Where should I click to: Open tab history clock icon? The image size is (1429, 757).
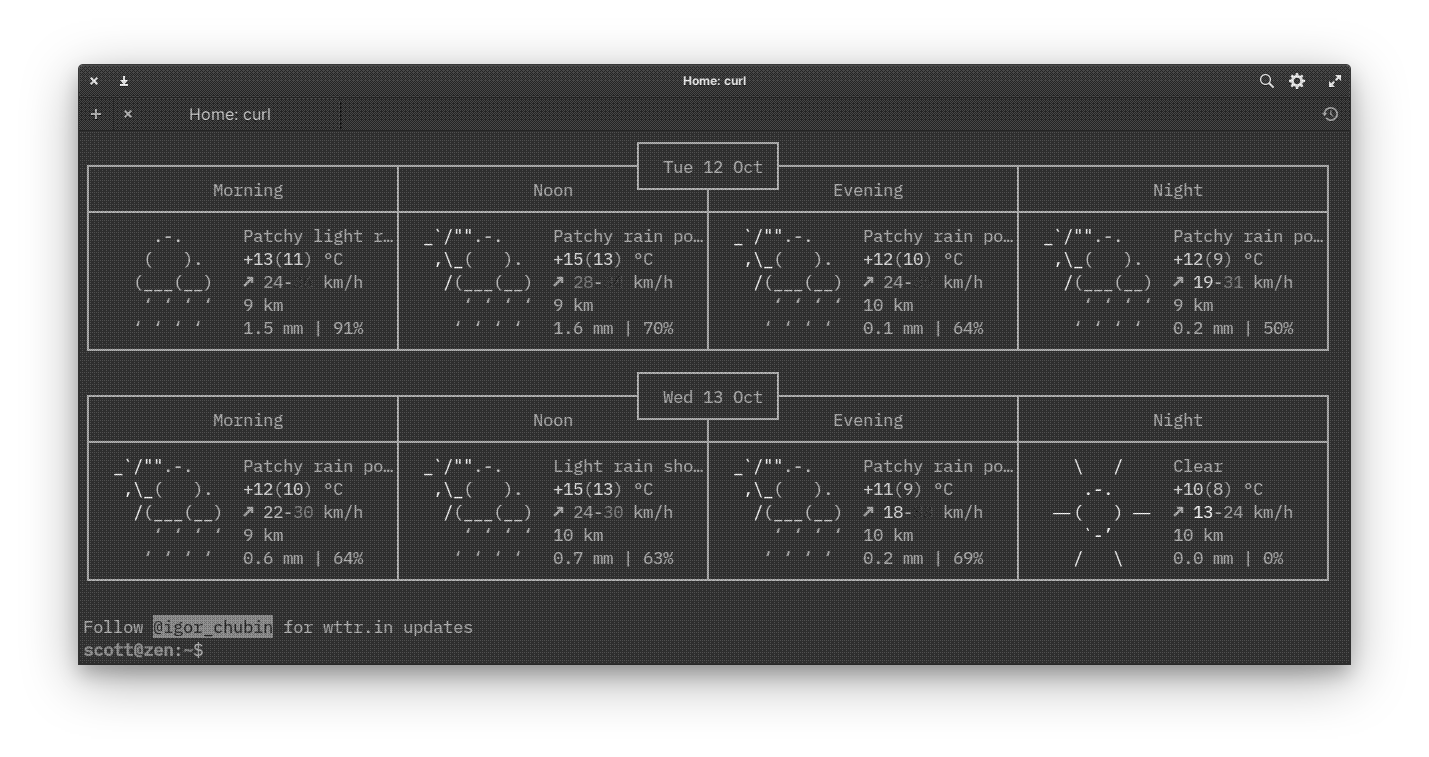[x=1330, y=114]
